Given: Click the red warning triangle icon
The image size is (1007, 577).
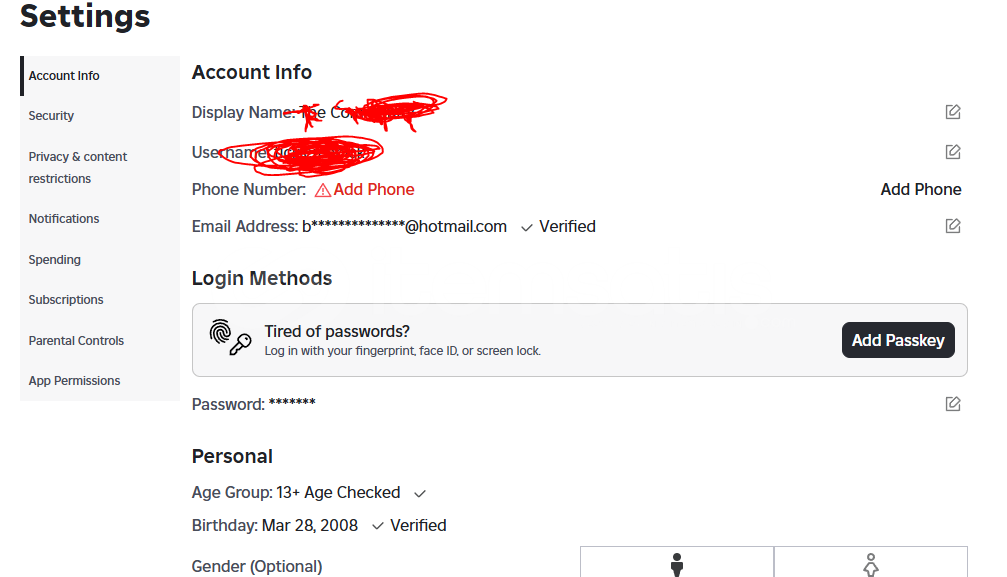Looking at the screenshot, I should coord(322,190).
